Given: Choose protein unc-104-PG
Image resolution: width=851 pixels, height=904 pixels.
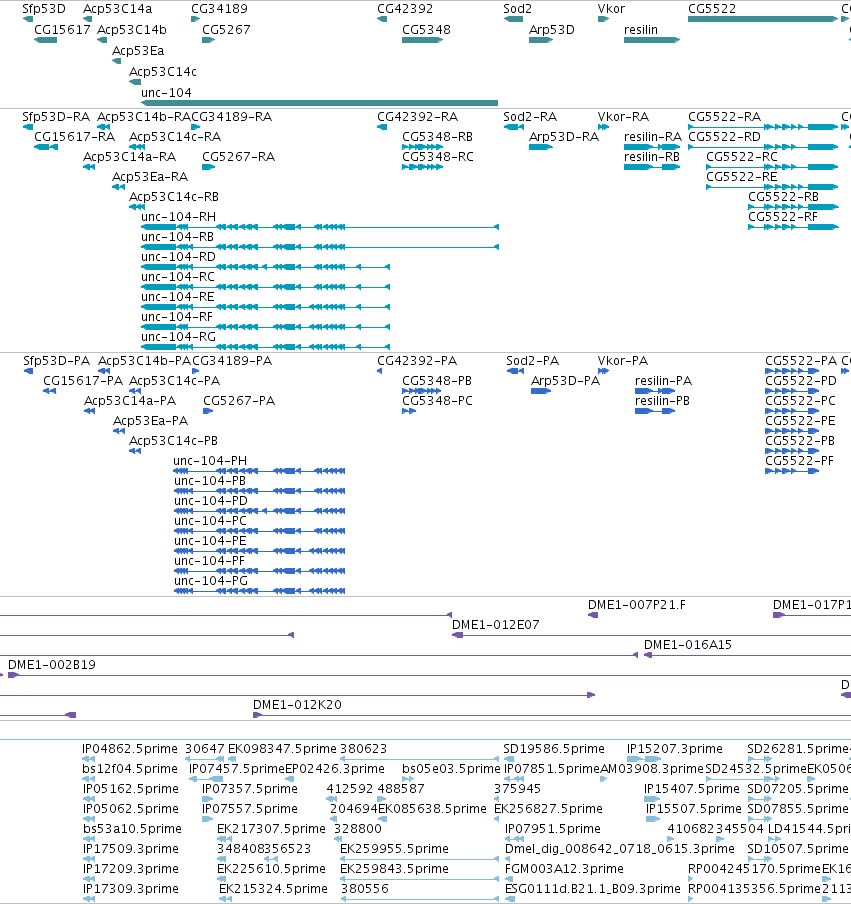Looking at the screenshot, I should [210, 581].
